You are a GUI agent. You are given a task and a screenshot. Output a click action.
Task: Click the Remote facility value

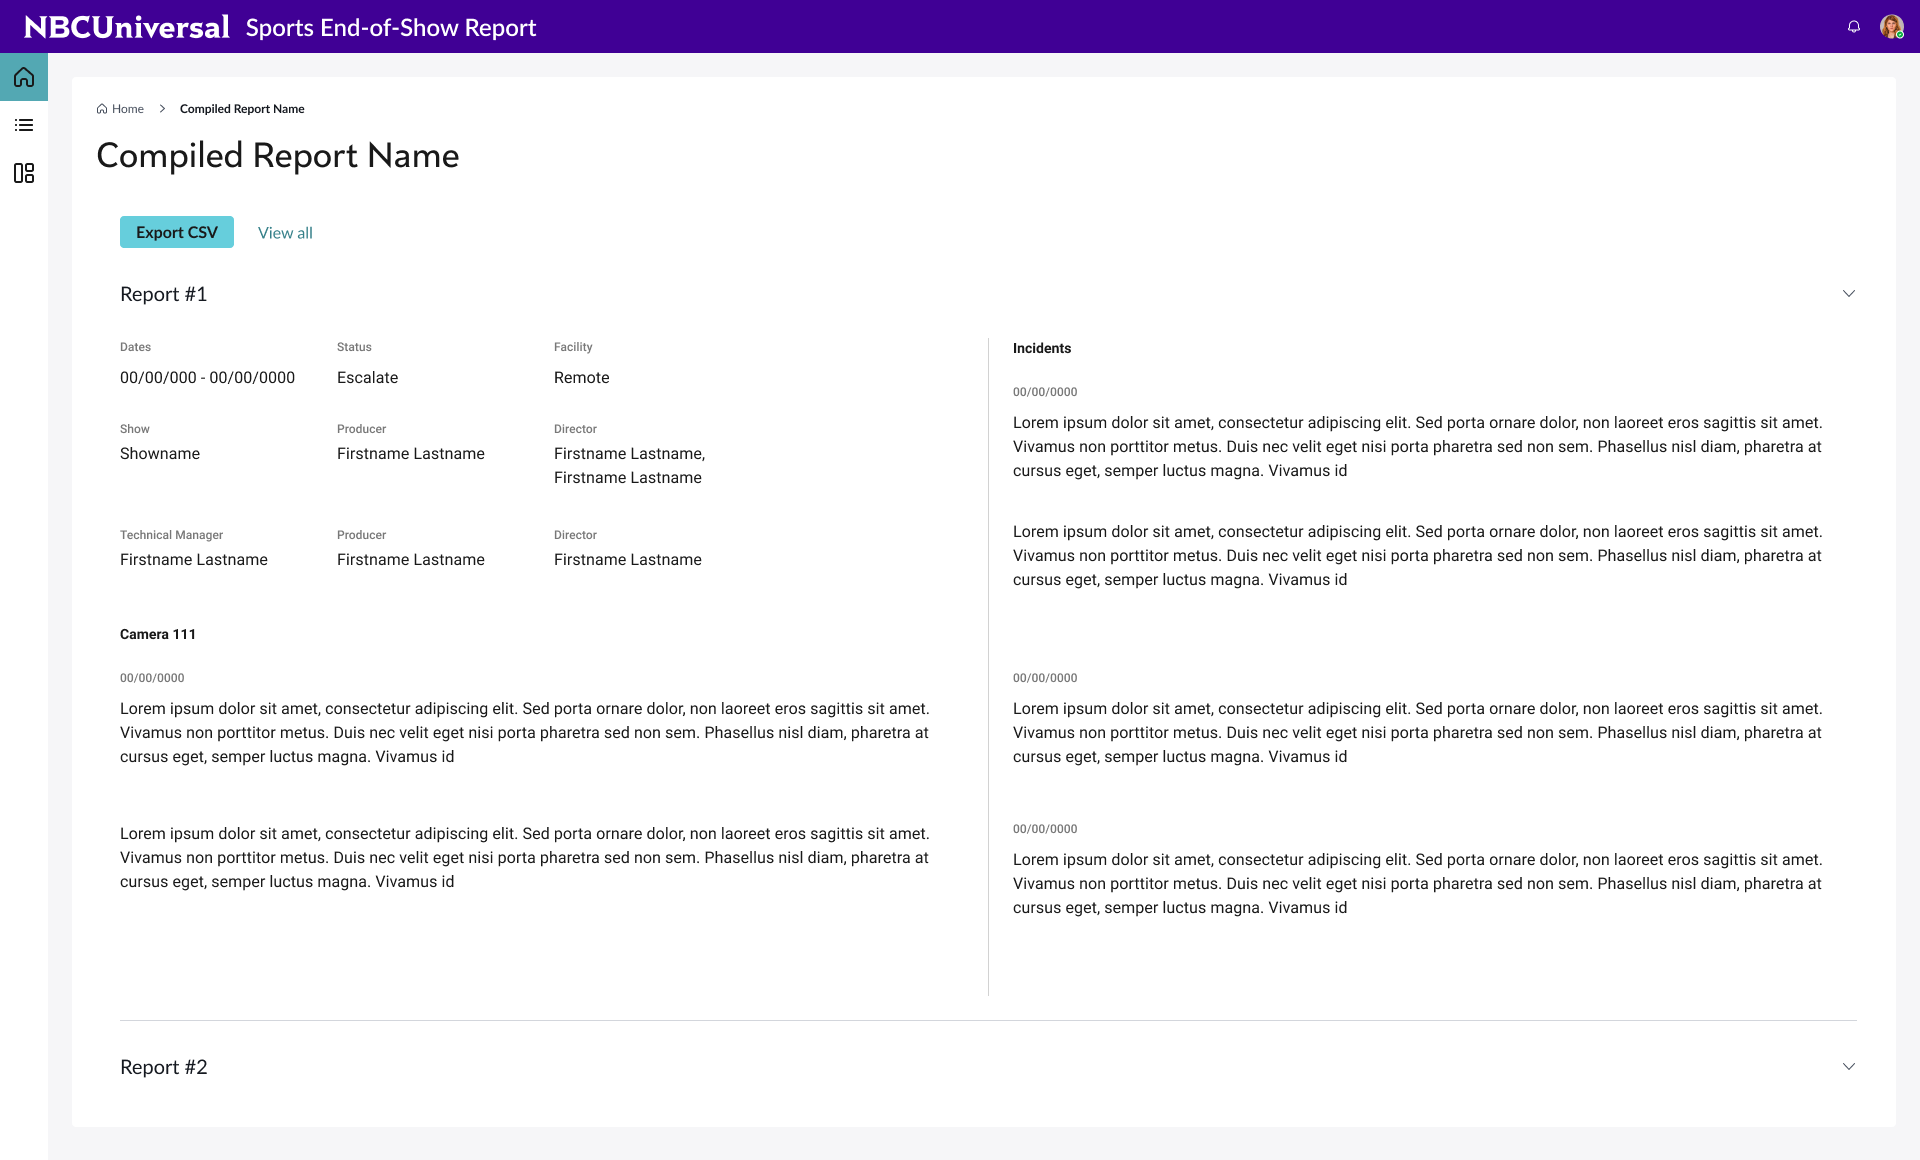[x=582, y=378]
